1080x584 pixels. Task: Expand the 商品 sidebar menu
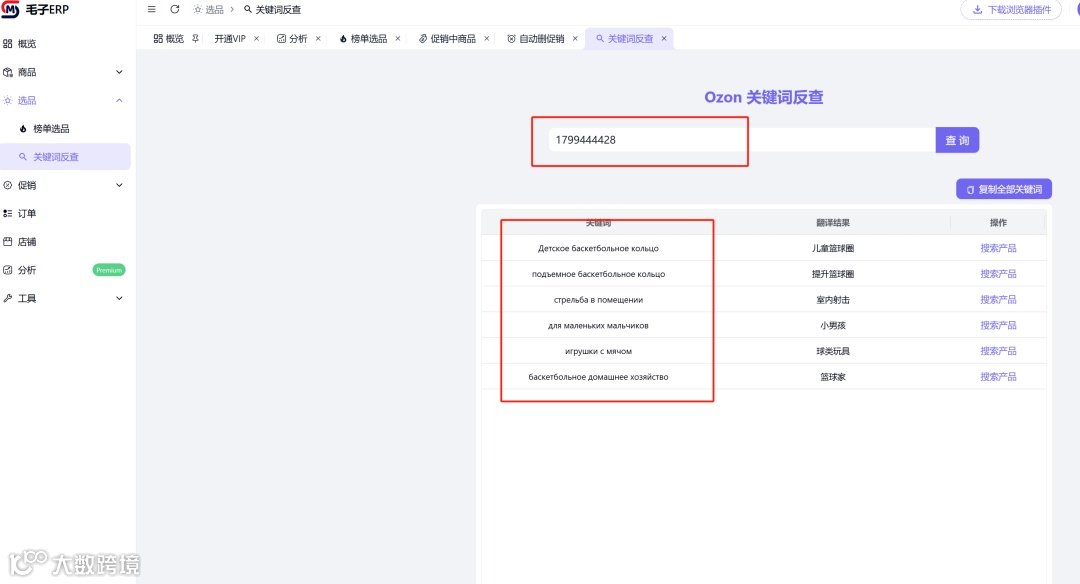pyautogui.click(x=65, y=72)
